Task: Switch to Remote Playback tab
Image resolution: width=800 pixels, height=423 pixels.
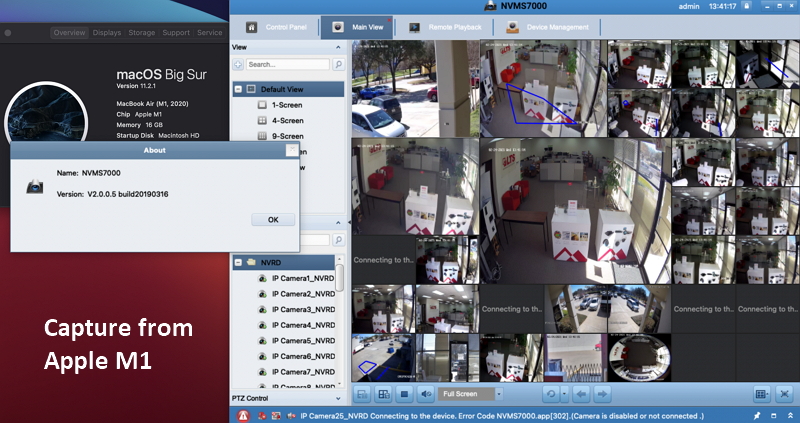Action: (446, 27)
